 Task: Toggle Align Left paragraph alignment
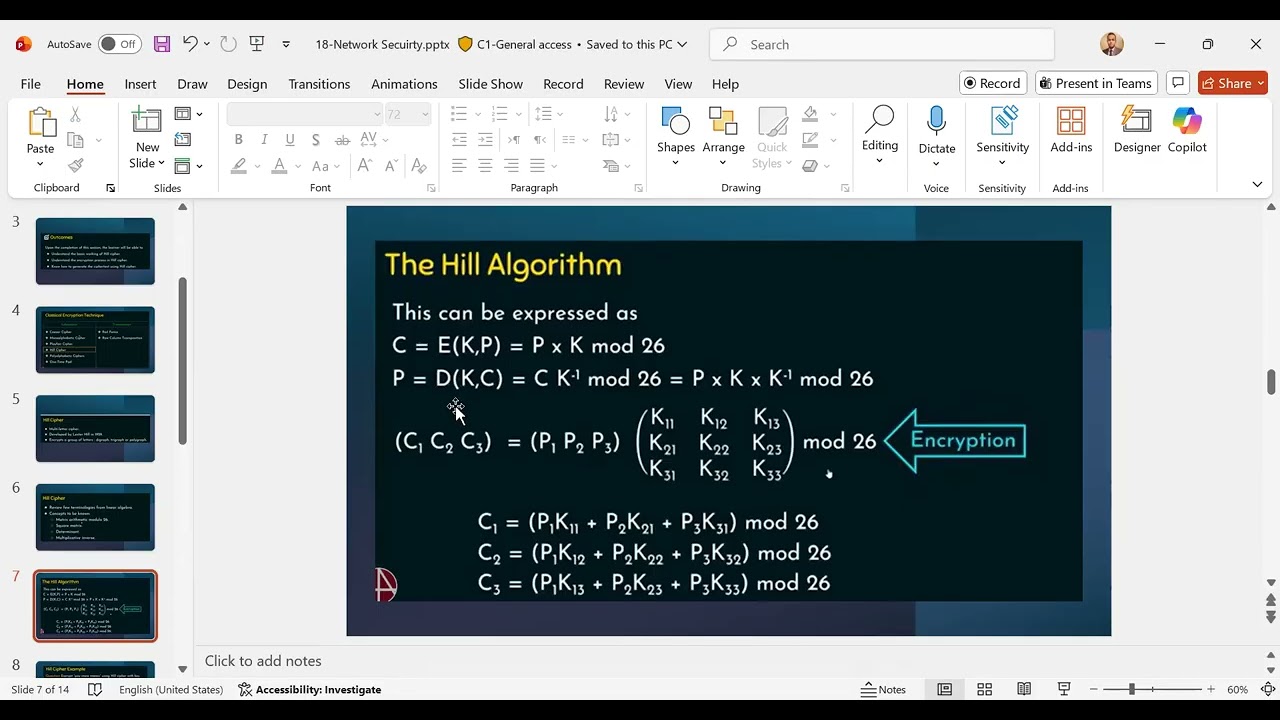coord(459,166)
